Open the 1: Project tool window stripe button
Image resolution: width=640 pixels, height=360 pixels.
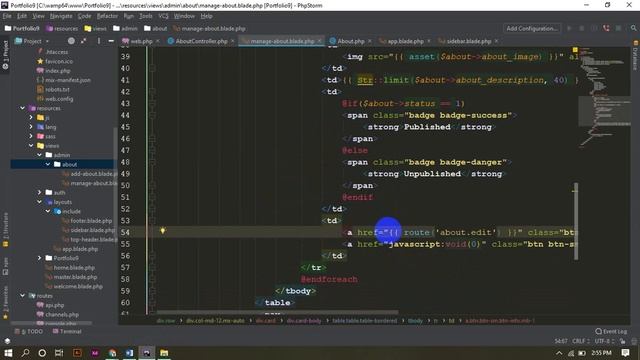(5, 55)
